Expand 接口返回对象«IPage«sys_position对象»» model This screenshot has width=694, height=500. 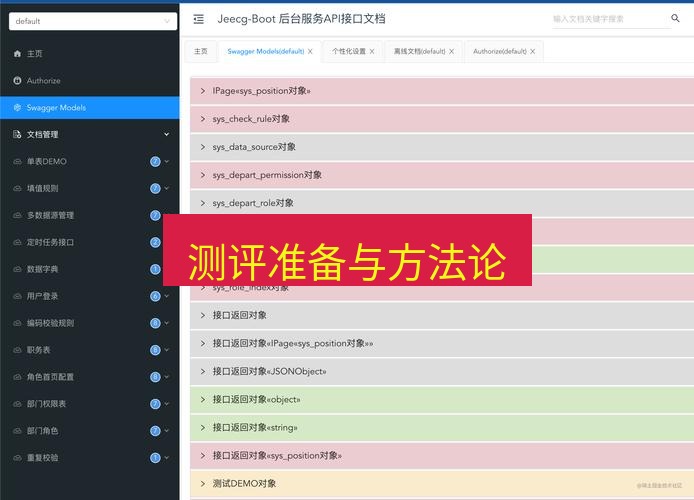(442, 343)
